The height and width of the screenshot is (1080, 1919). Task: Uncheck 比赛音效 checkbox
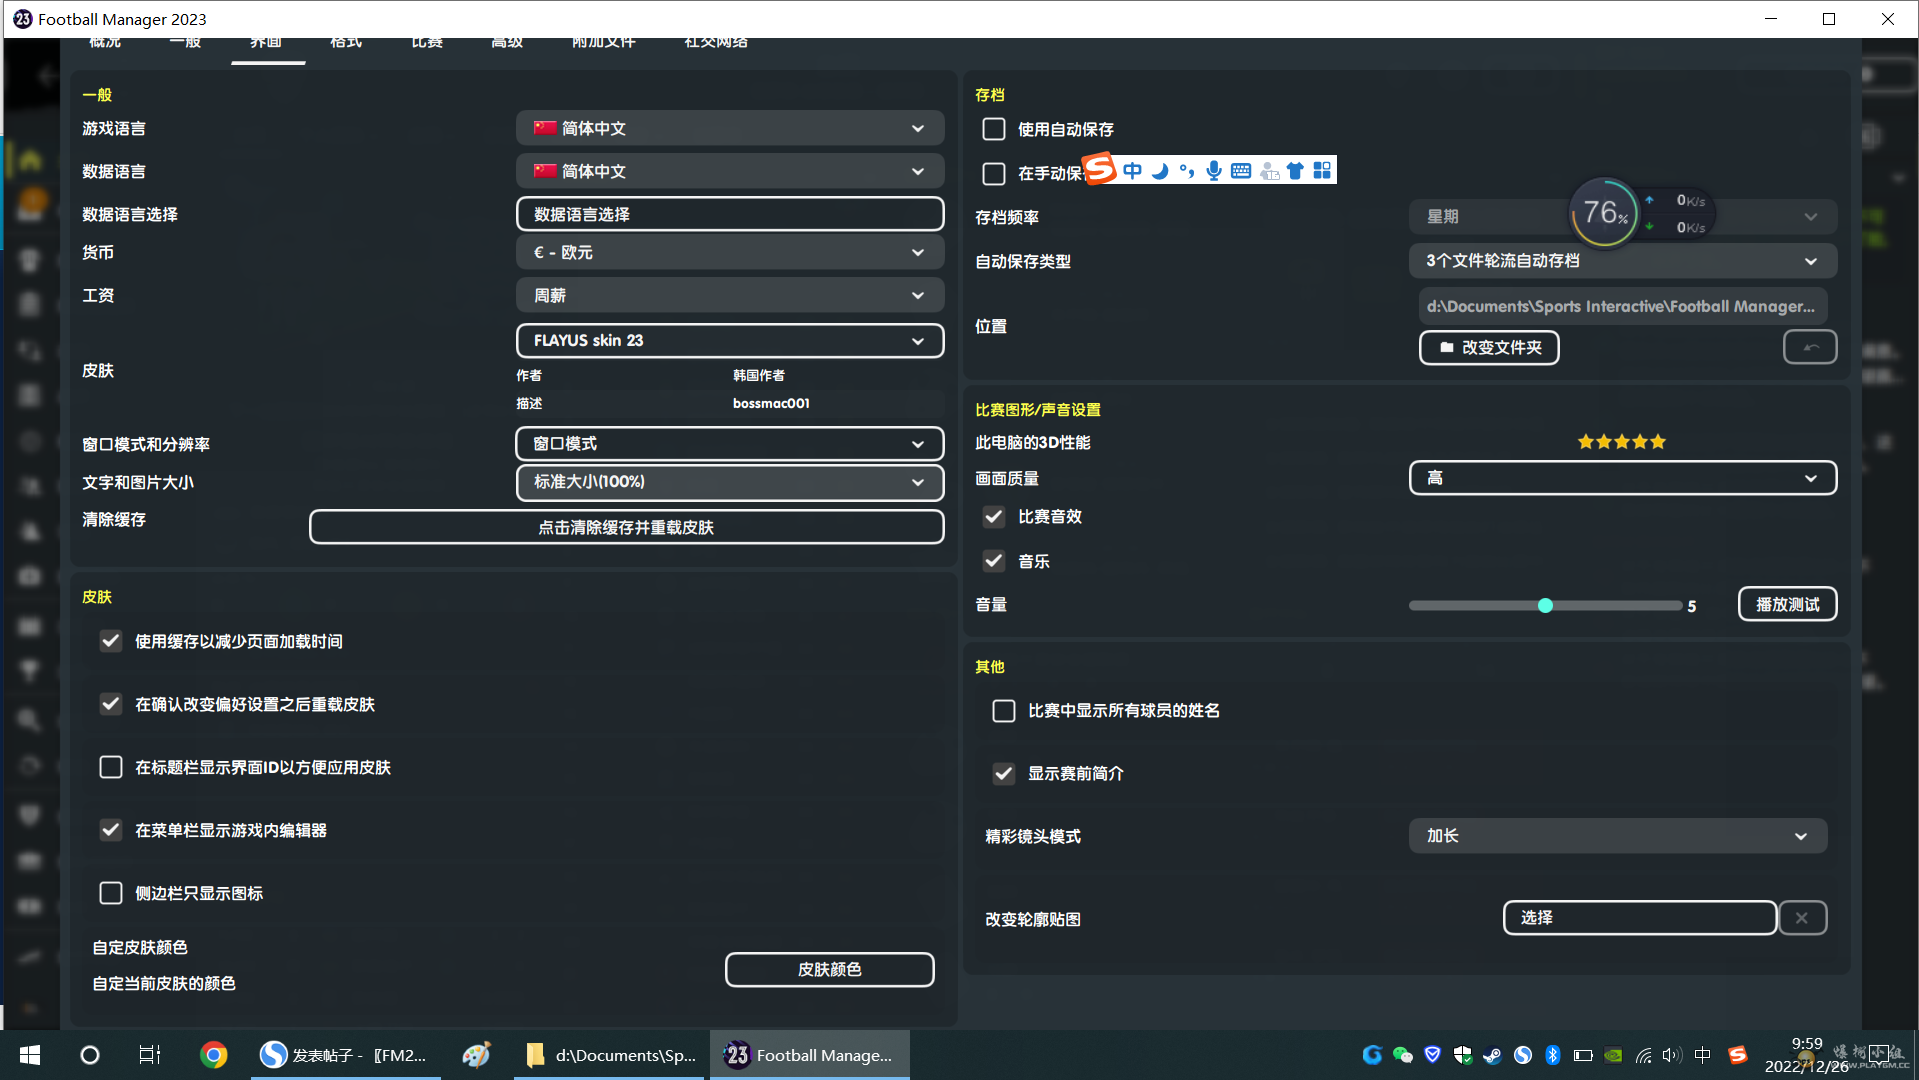click(994, 517)
